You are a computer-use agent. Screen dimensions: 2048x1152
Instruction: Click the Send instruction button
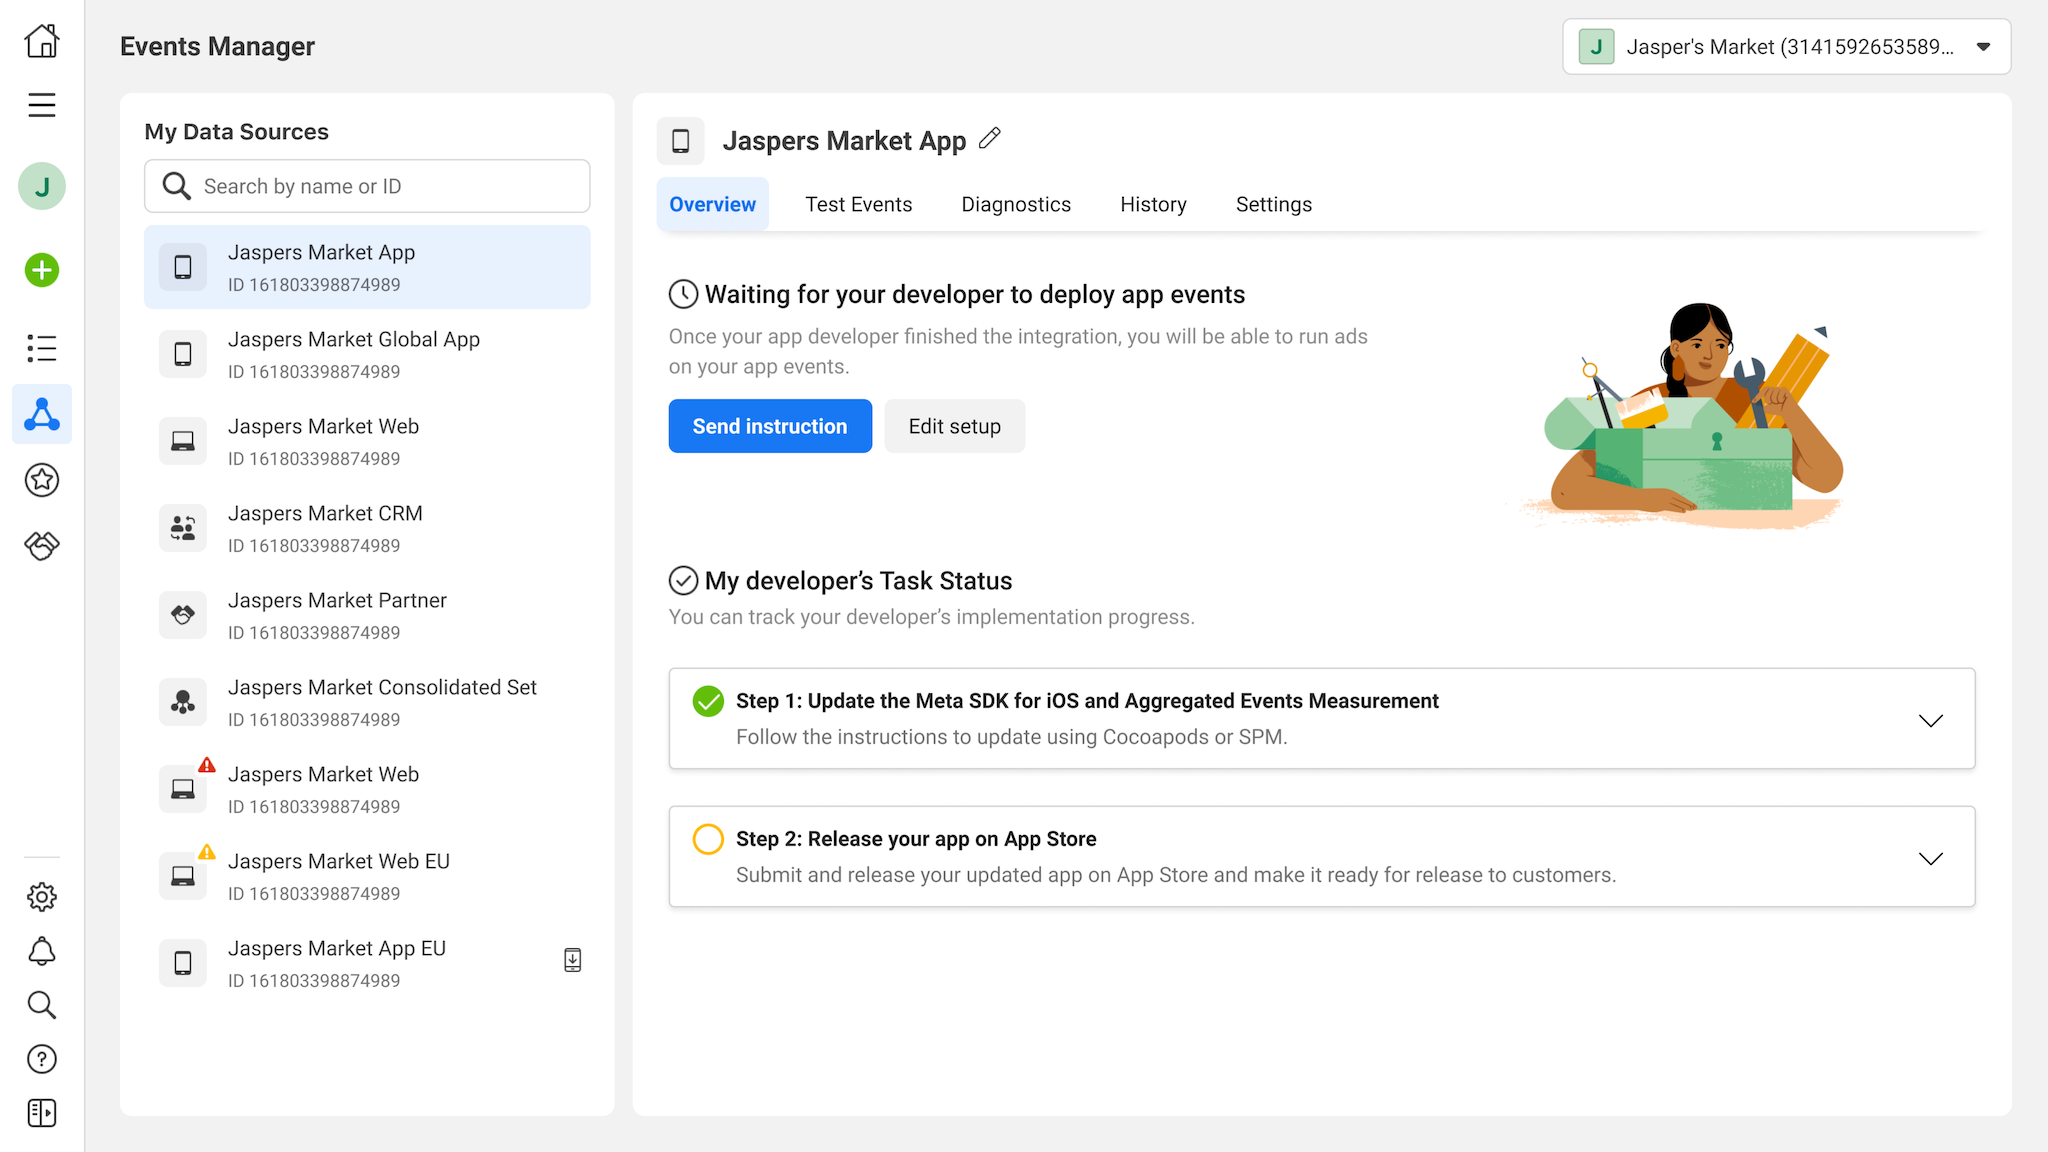click(770, 426)
